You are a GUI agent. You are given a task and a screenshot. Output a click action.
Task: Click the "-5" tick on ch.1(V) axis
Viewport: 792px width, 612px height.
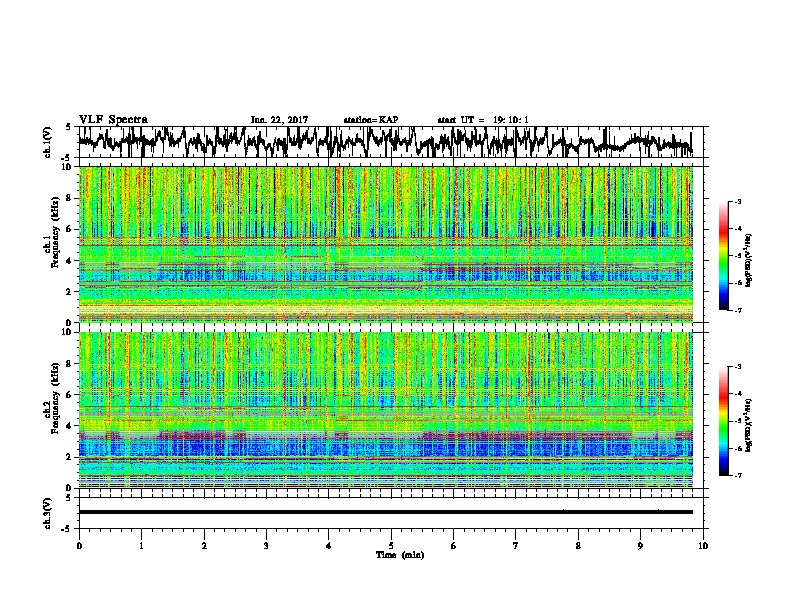[67, 157]
